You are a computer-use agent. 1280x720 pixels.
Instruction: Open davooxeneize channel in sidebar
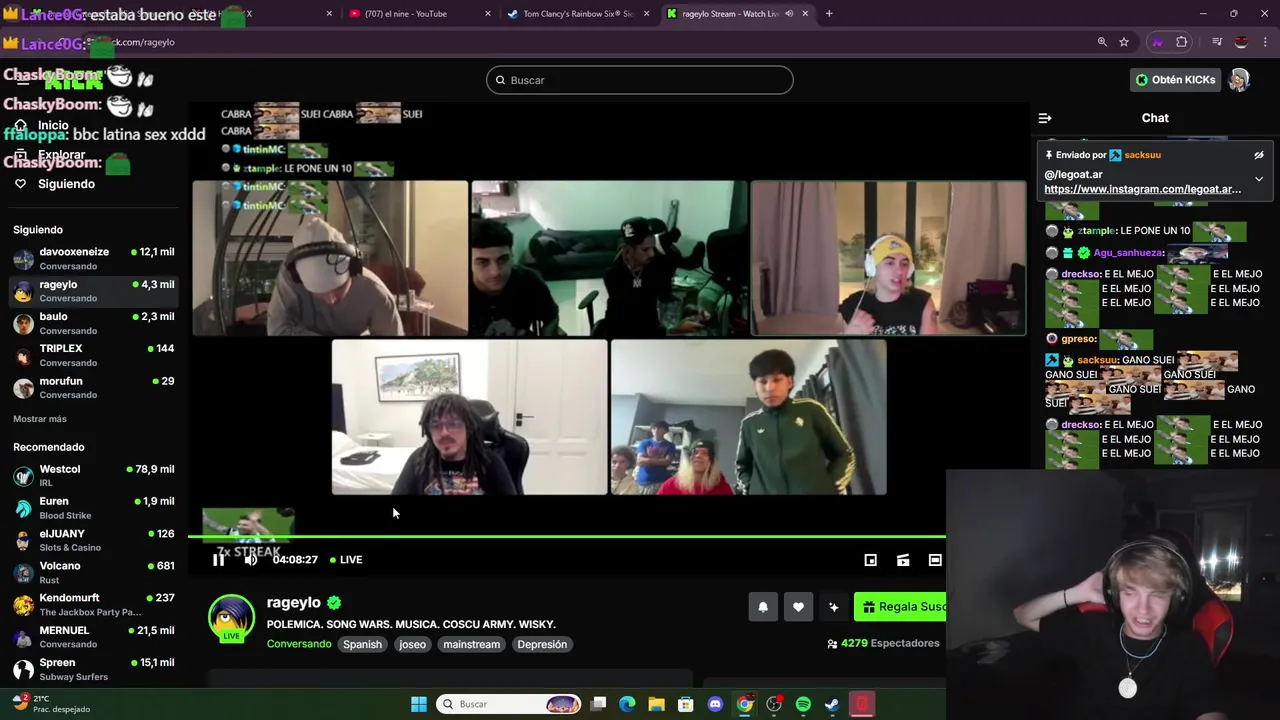click(94, 258)
